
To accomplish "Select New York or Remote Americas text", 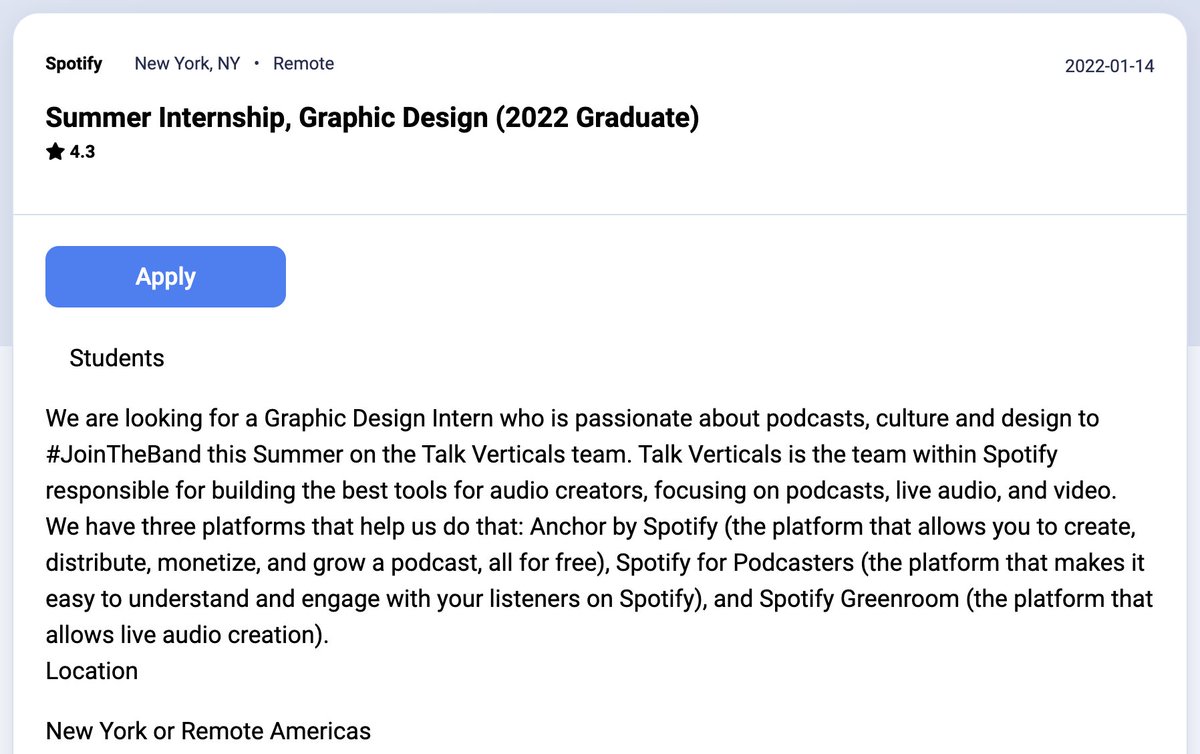I will click(x=208, y=730).
